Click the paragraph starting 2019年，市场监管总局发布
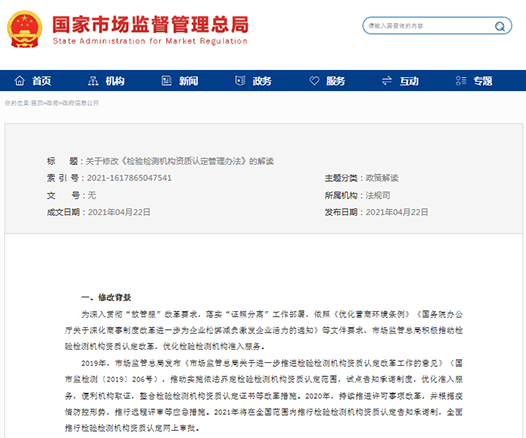Image resolution: width=526 pixels, height=438 pixels. coord(264,396)
